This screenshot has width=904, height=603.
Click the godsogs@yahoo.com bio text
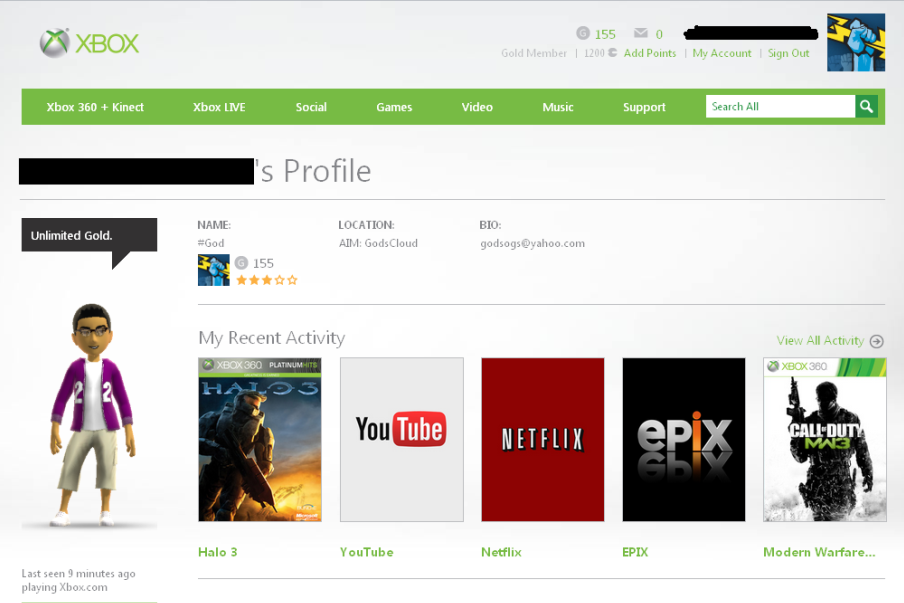(x=533, y=243)
